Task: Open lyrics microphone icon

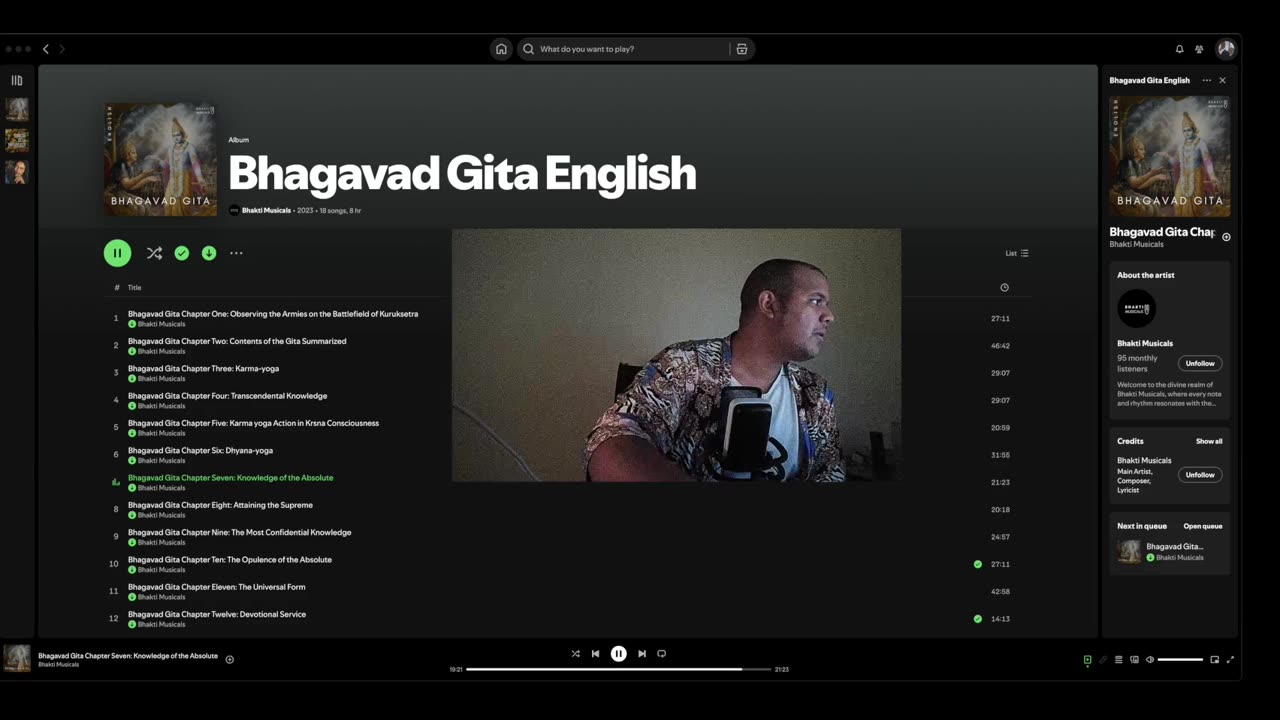Action: tap(1103, 660)
